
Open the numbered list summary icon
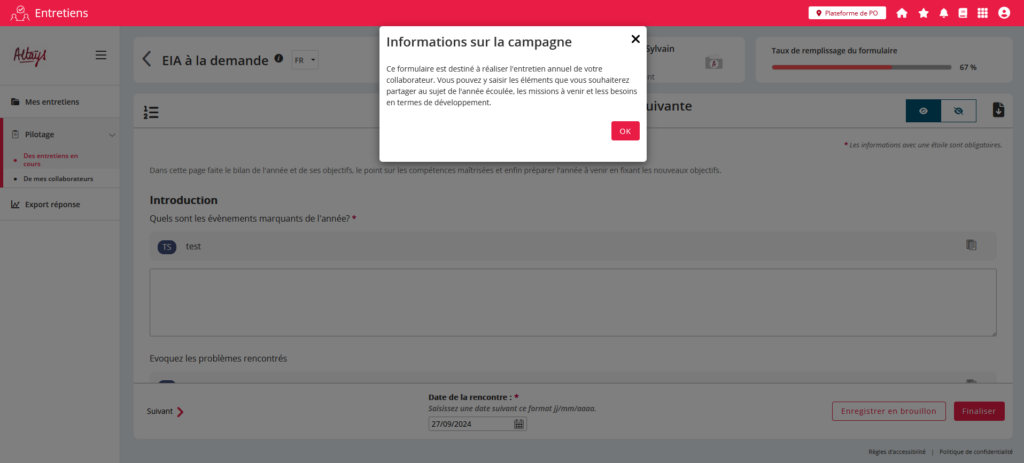click(x=151, y=112)
